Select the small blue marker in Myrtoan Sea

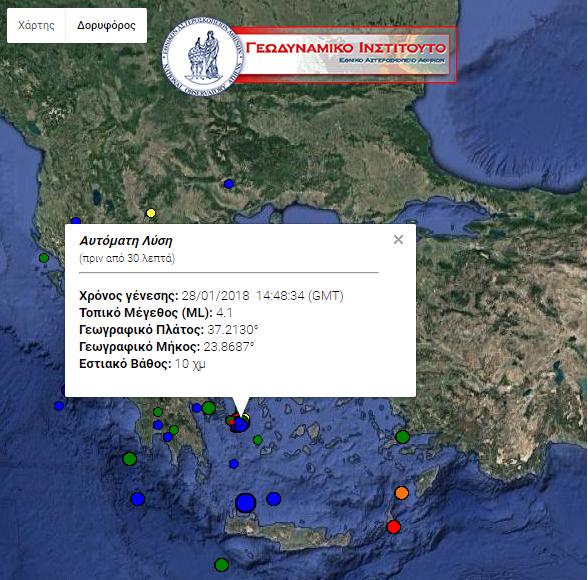point(234,464)
